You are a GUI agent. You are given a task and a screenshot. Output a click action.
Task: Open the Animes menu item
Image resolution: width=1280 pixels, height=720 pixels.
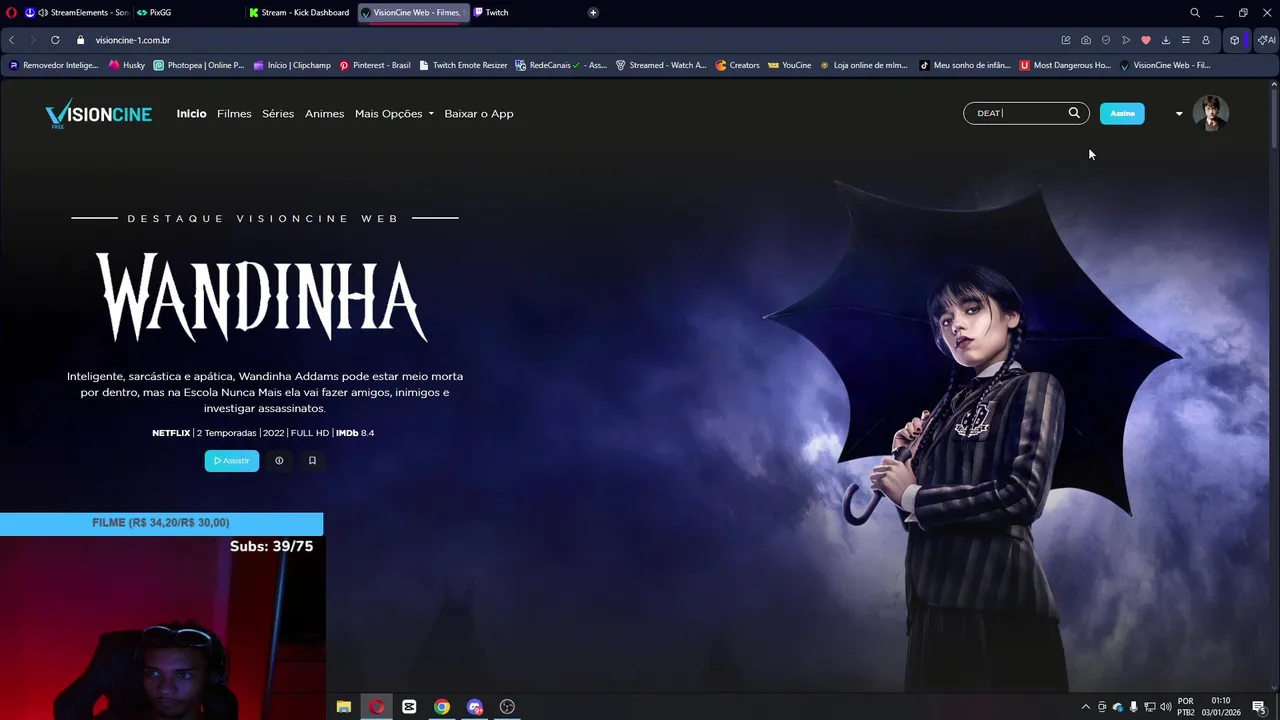point(324,114)
